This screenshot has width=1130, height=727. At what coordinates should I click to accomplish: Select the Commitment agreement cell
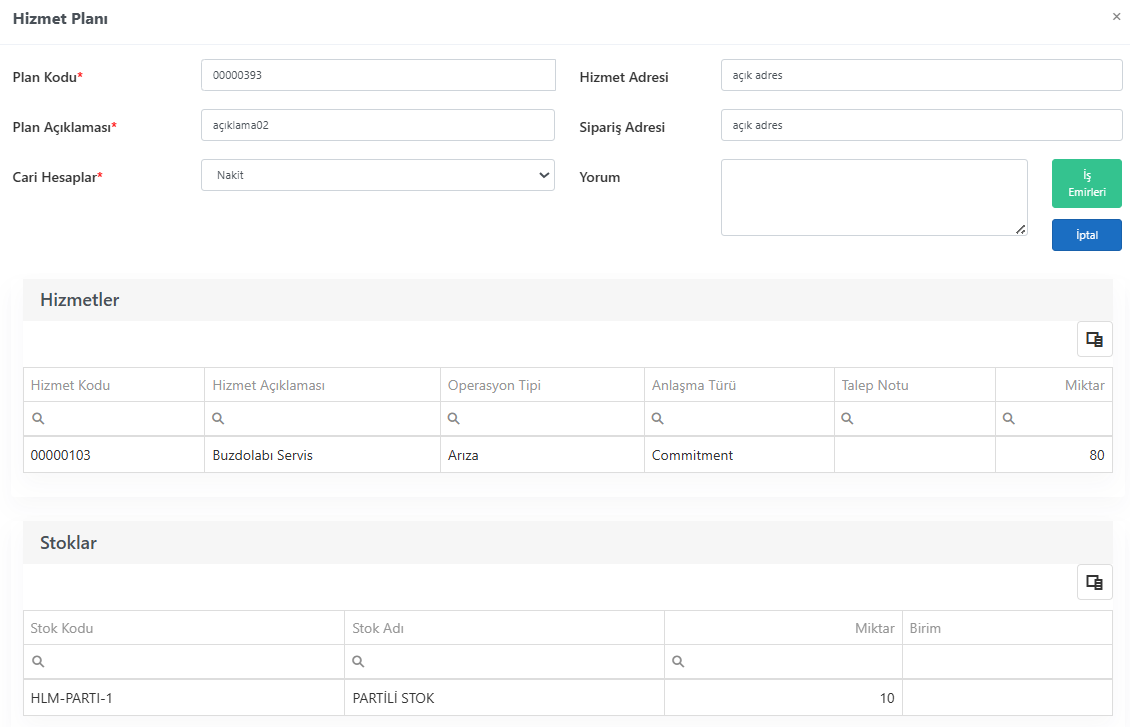coord(739,455)
